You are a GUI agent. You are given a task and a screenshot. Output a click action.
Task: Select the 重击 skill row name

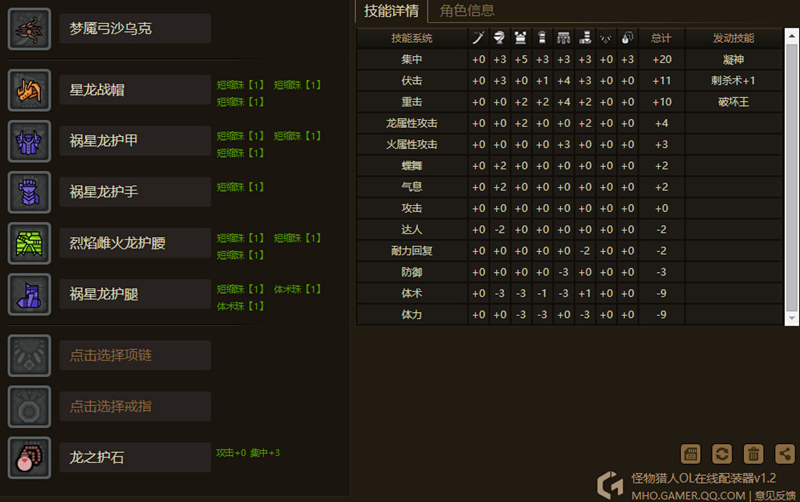(412, 102)
